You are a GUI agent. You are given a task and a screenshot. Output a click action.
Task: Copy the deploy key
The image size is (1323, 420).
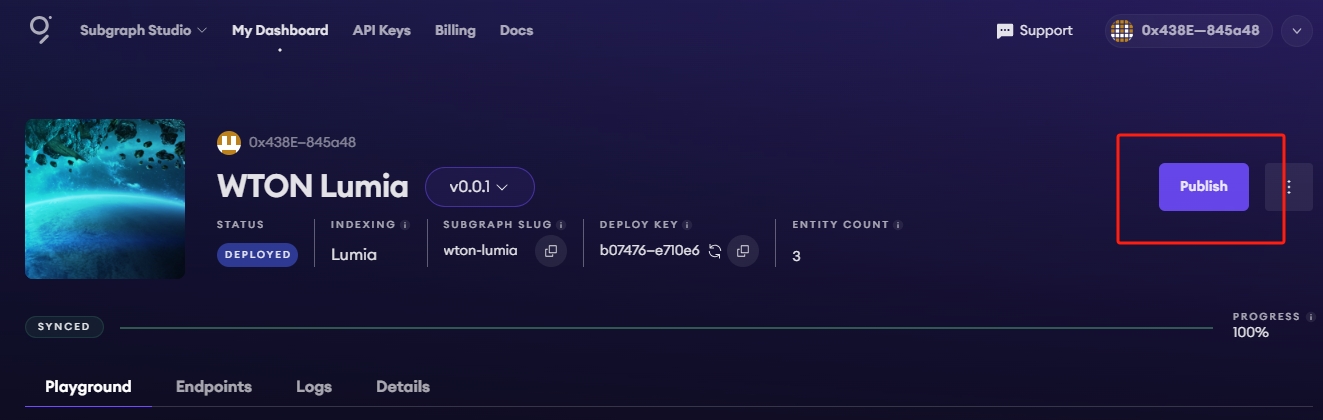(x=743, y=251)
